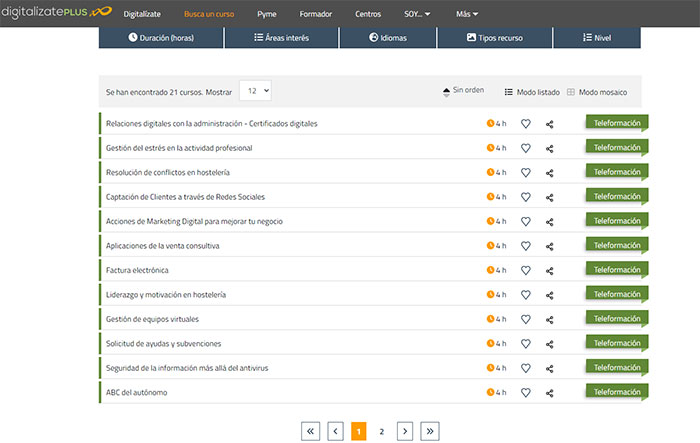This screenshot has height=443, width=700.
Task: Add Gestión de equipos virtuales to favorites
Action: click(x=526, y=319)
